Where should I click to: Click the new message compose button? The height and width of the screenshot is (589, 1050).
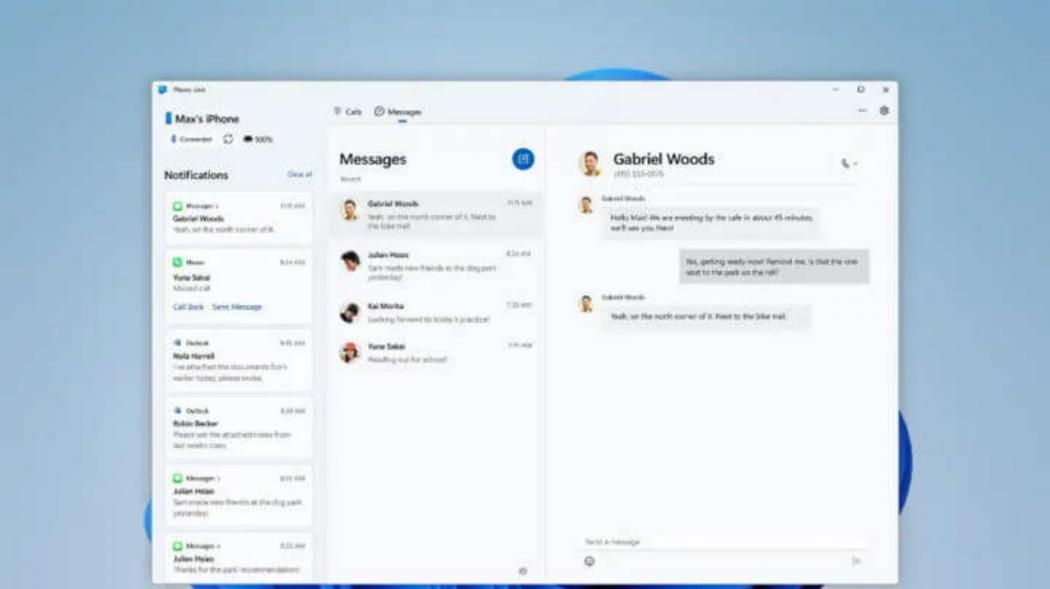[523, 159]
